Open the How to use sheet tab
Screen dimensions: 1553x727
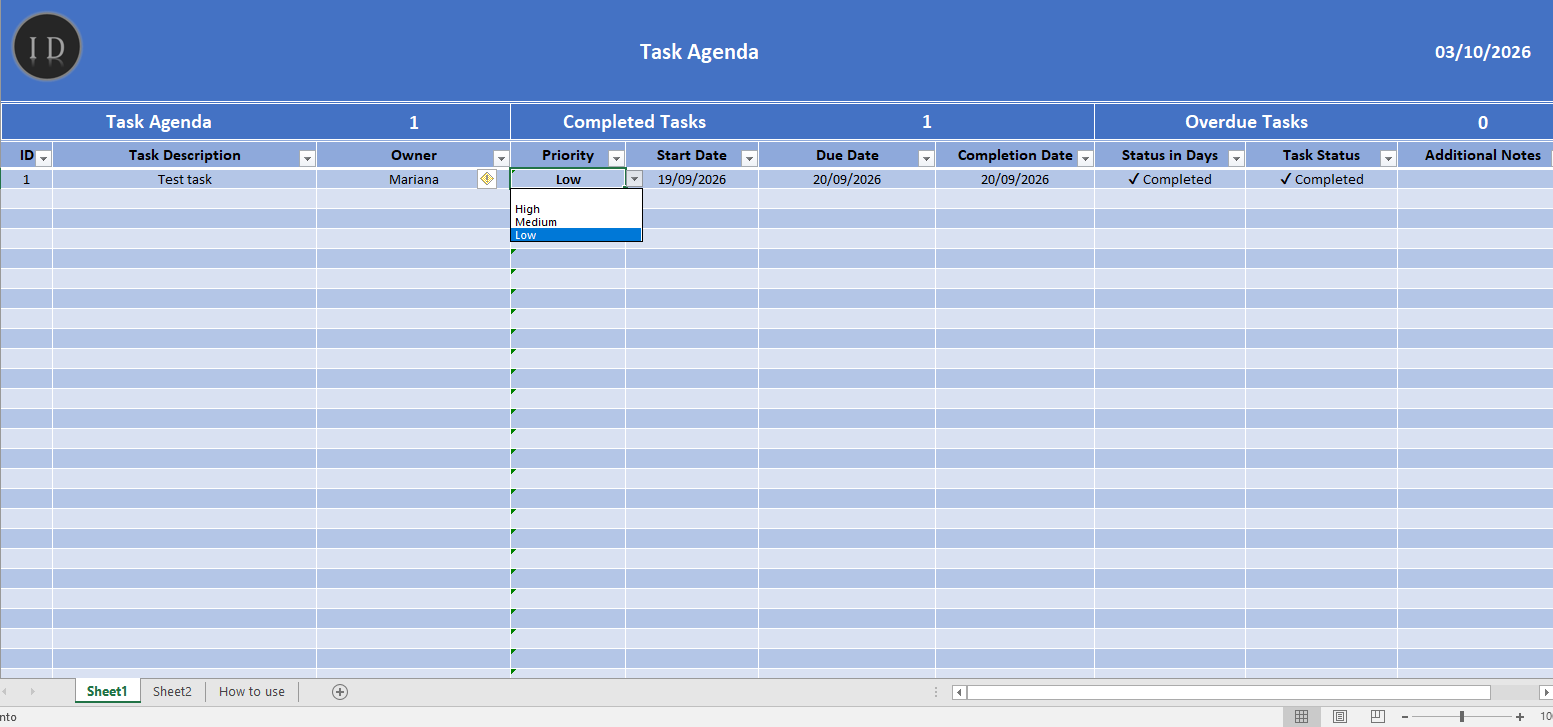click(252, 691)
